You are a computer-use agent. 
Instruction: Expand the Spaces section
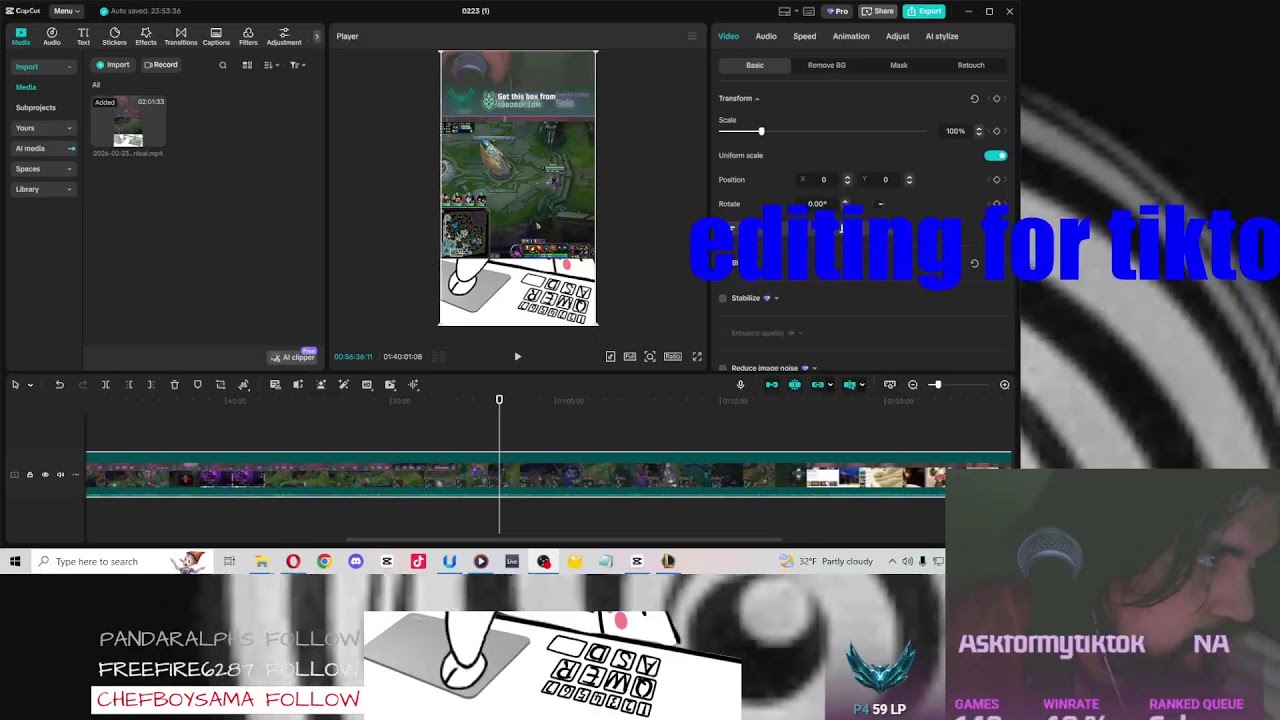pos(44,169)
